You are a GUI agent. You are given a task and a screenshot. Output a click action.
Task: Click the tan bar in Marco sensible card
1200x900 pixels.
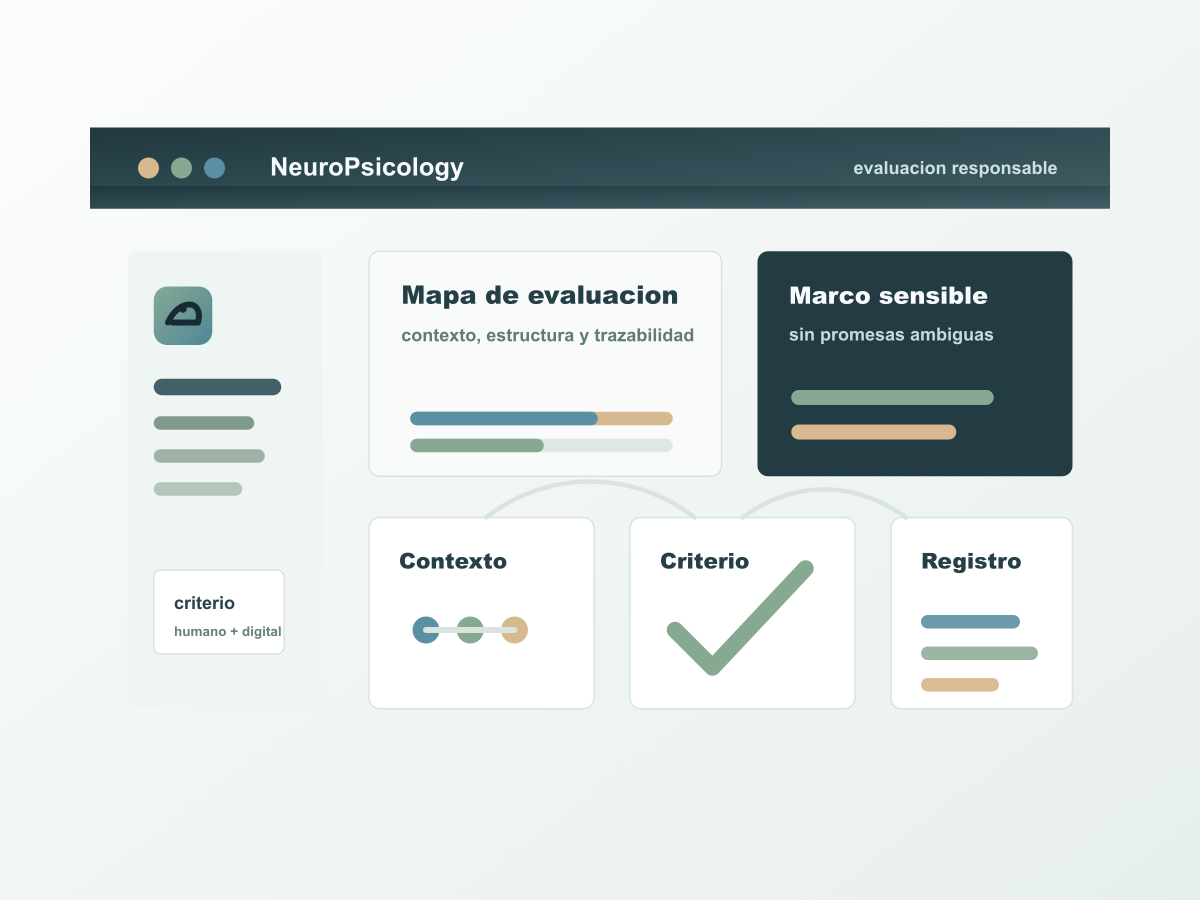(x=874, y=432)
